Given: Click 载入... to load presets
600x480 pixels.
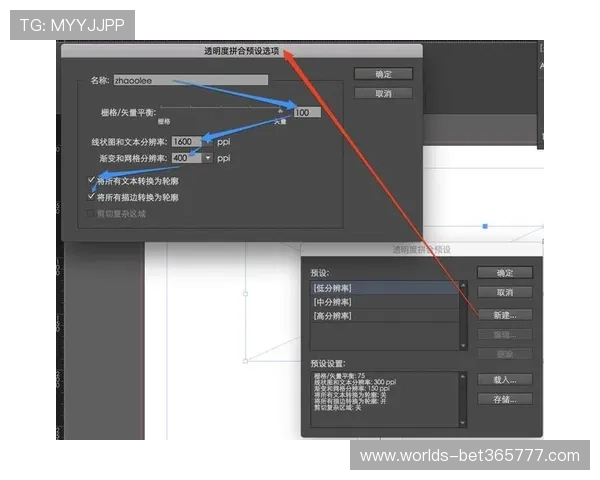Looking at the screenshot, I should pyautogui.click(x=504, y=380).
